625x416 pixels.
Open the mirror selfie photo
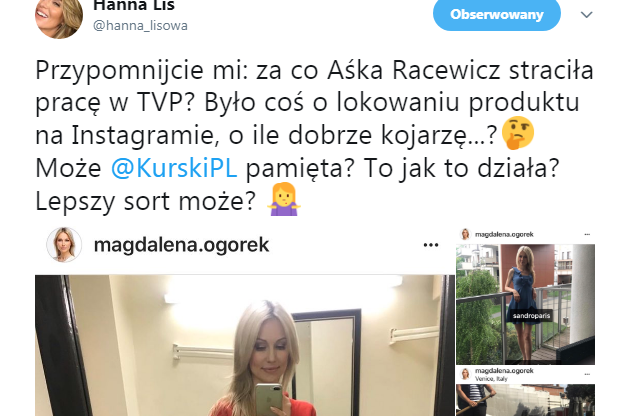(245, 345)
